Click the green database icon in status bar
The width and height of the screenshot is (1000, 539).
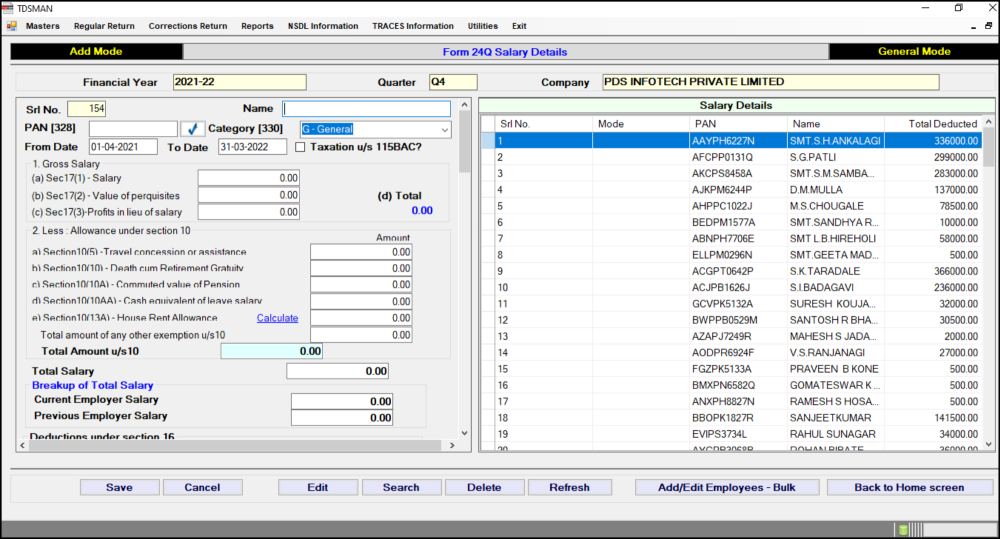[x=903, y=529]
